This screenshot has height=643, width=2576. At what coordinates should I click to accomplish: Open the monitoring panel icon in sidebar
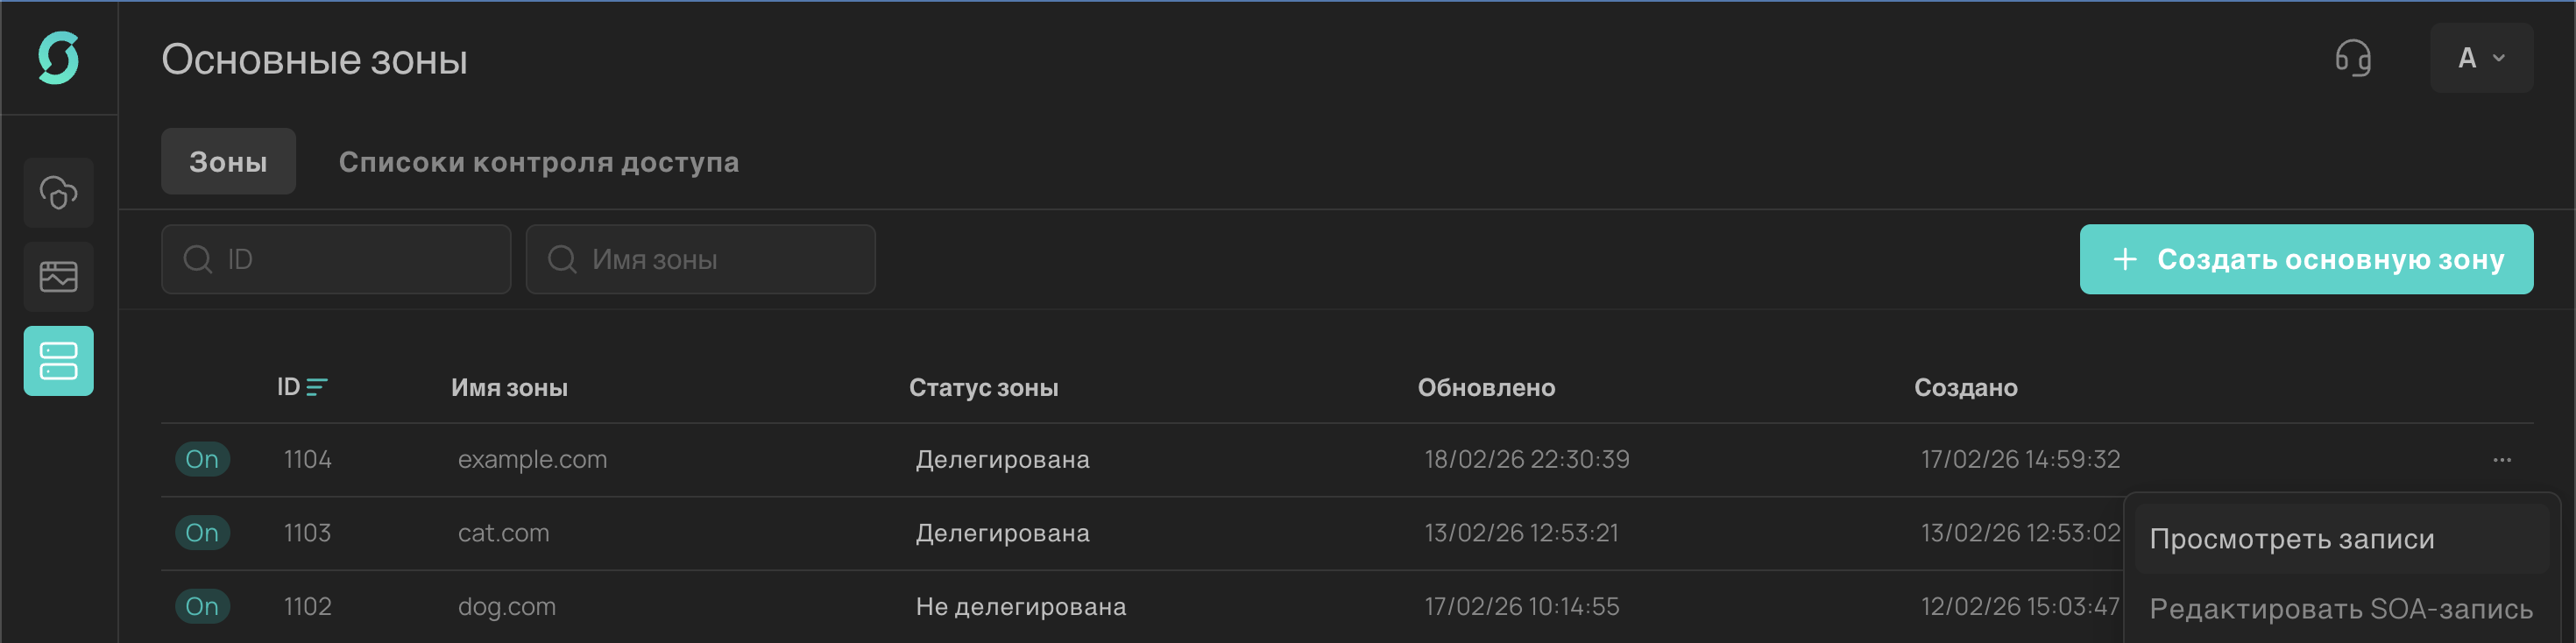[x=58, y=276]
